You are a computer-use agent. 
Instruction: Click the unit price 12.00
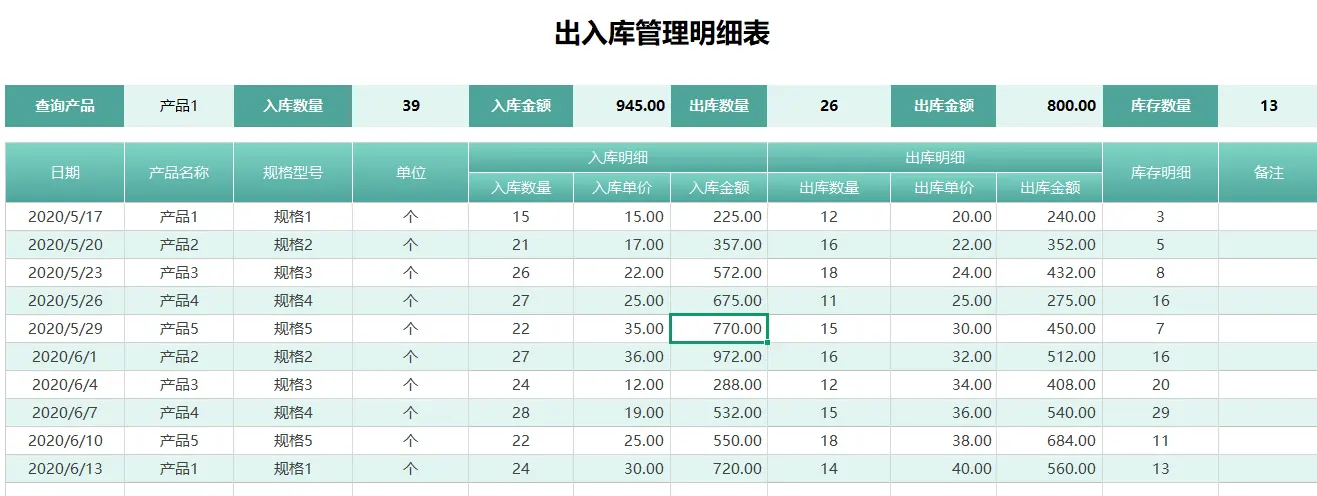coord(622,384)
